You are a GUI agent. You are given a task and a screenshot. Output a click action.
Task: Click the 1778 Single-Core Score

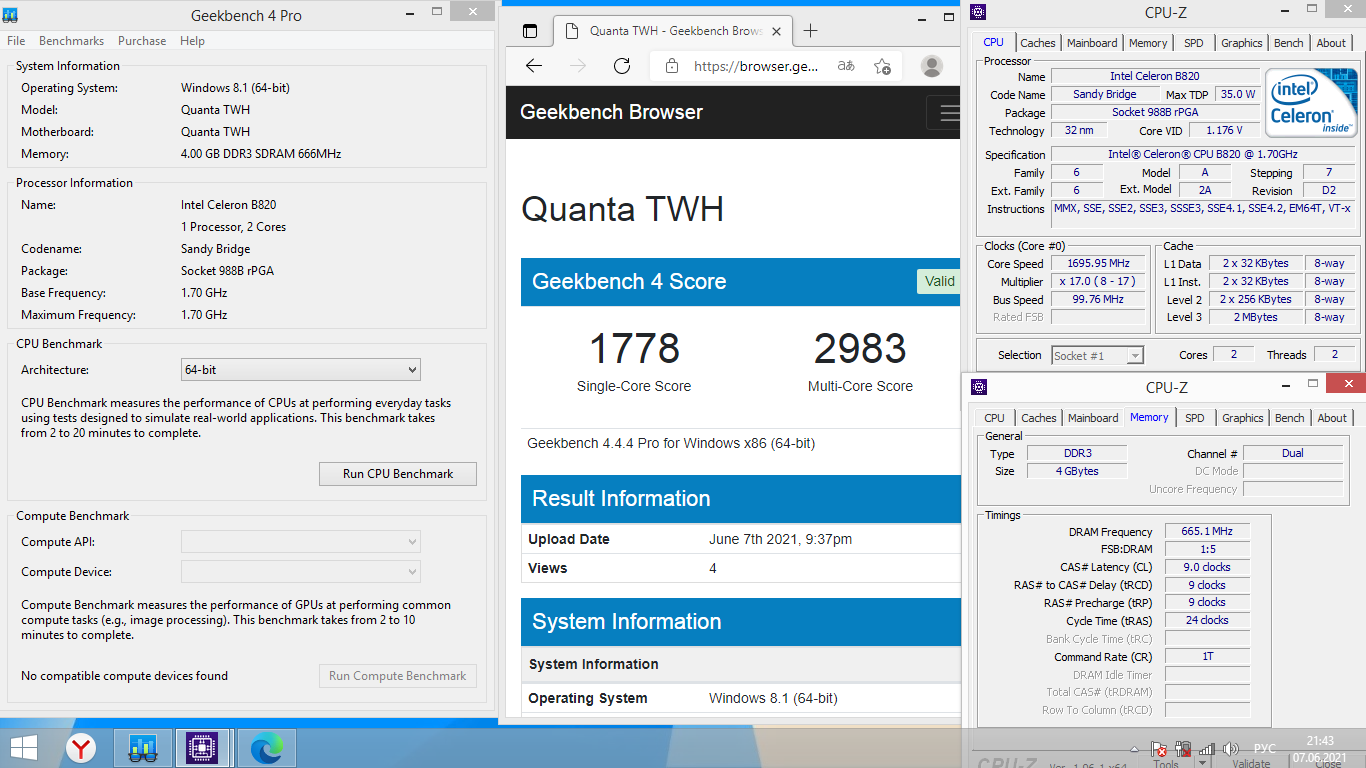(634, 349)
